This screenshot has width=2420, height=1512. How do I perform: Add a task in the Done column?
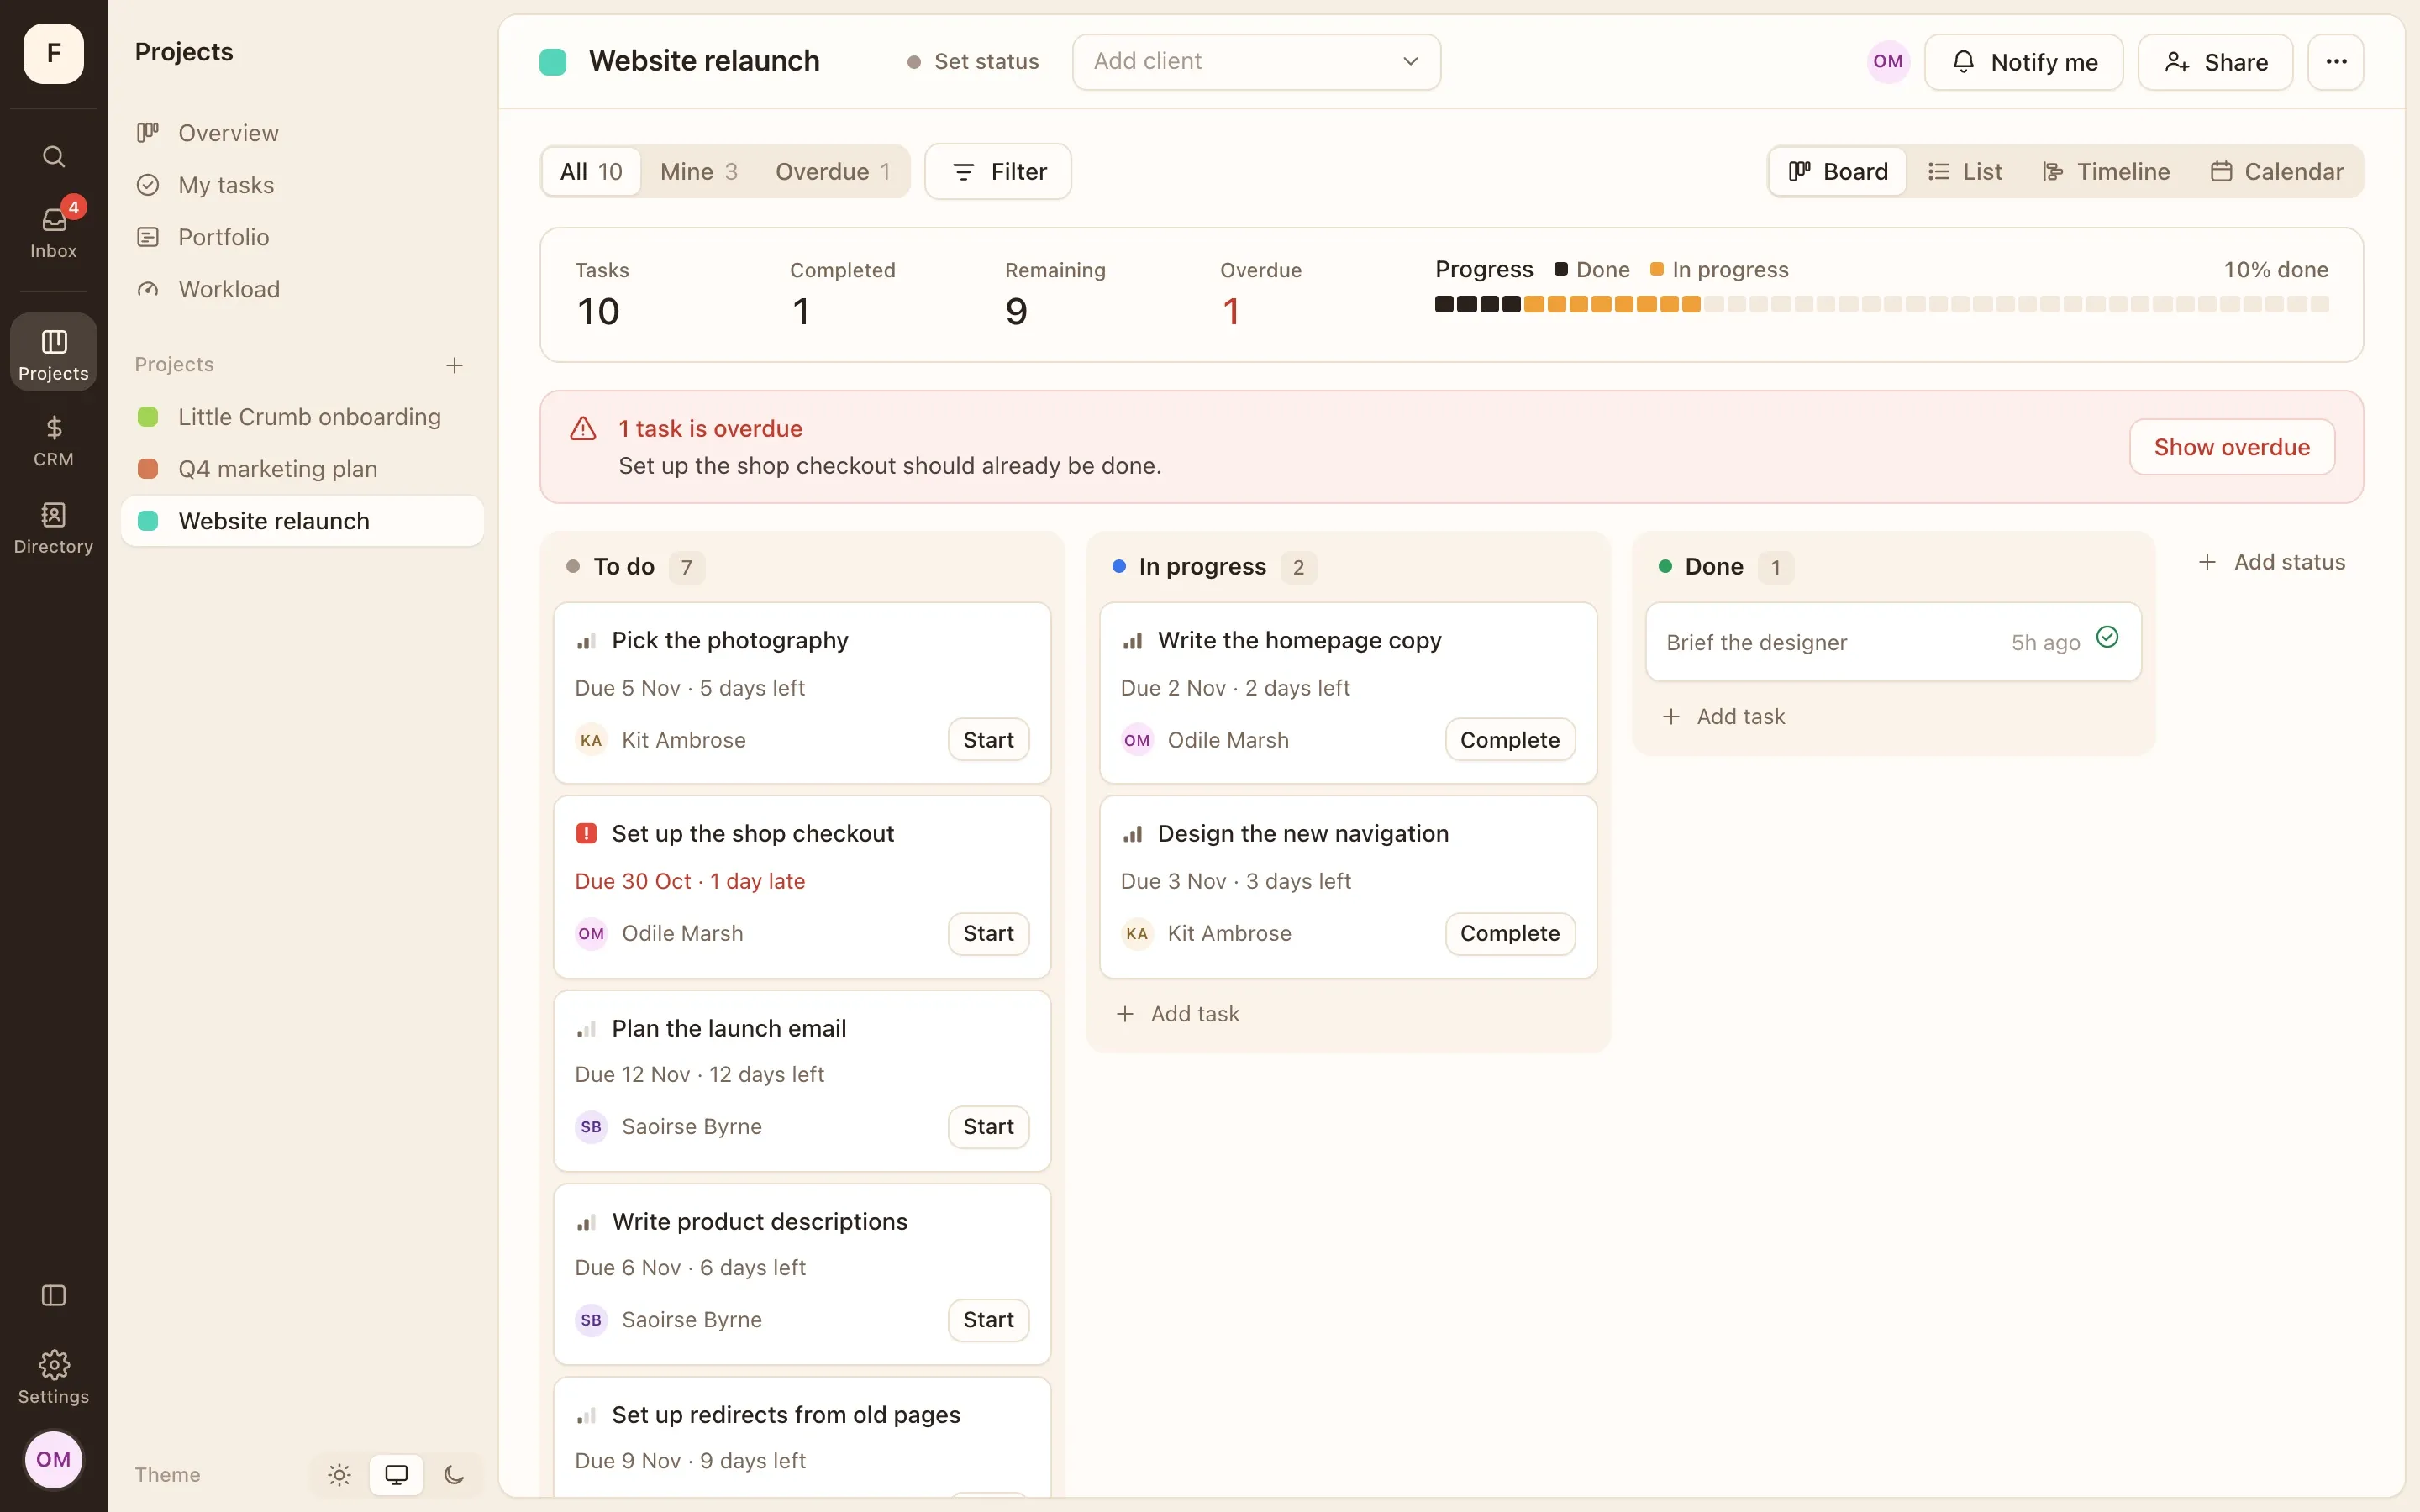point(1723,717)
